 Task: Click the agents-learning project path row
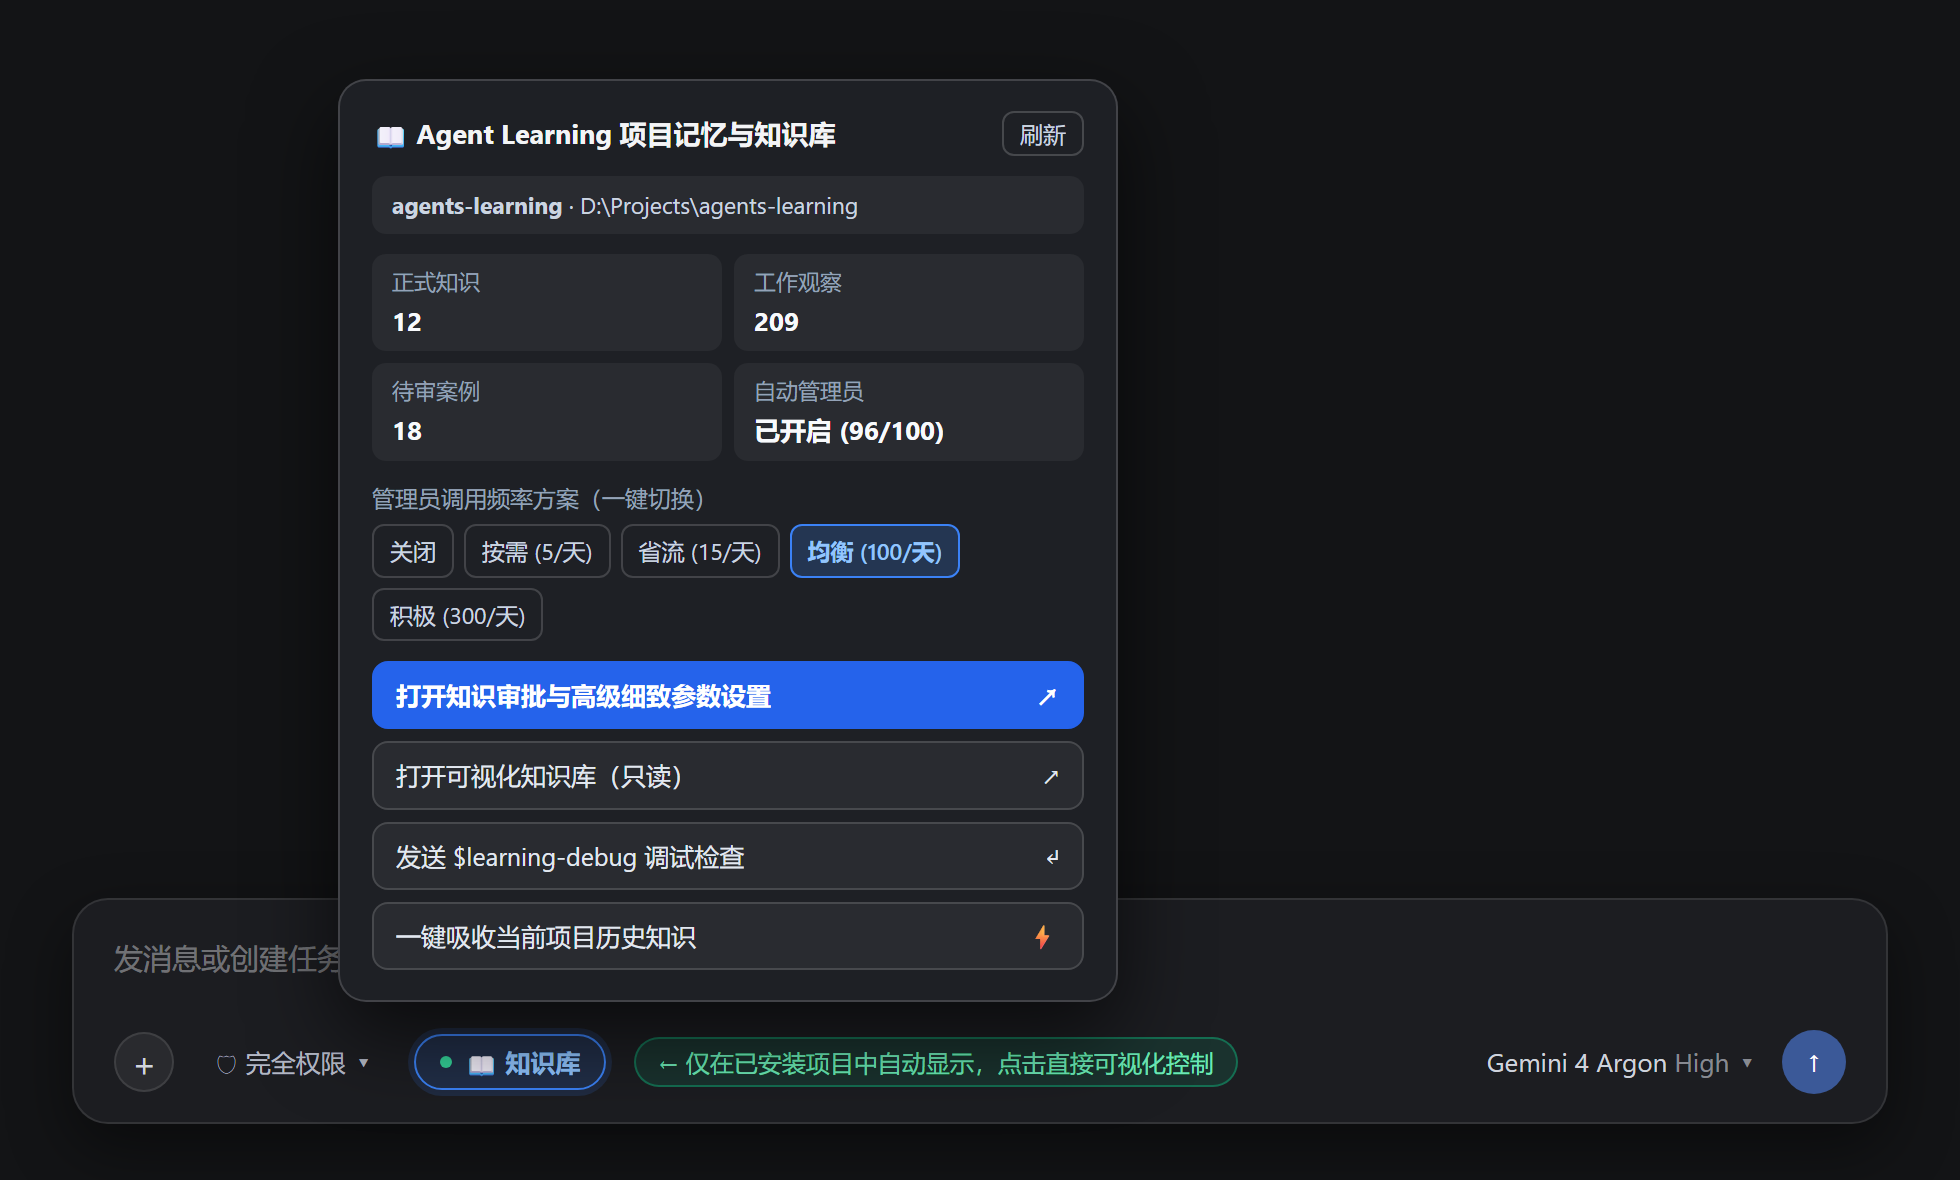click(727, 205)
